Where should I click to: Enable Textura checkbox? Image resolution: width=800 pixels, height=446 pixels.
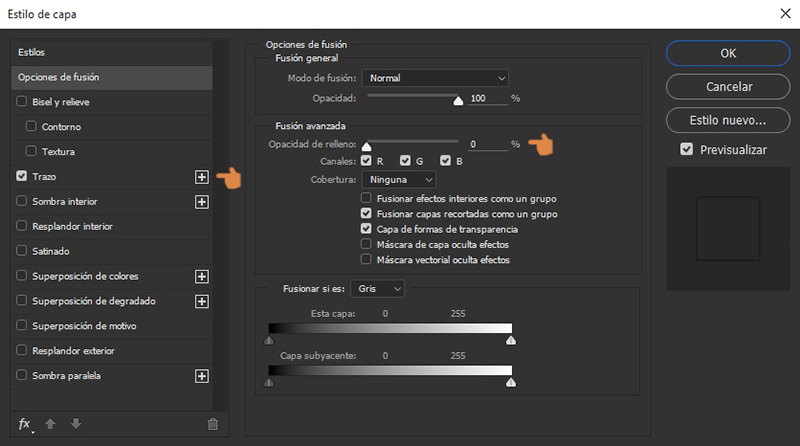click(31, 151)
